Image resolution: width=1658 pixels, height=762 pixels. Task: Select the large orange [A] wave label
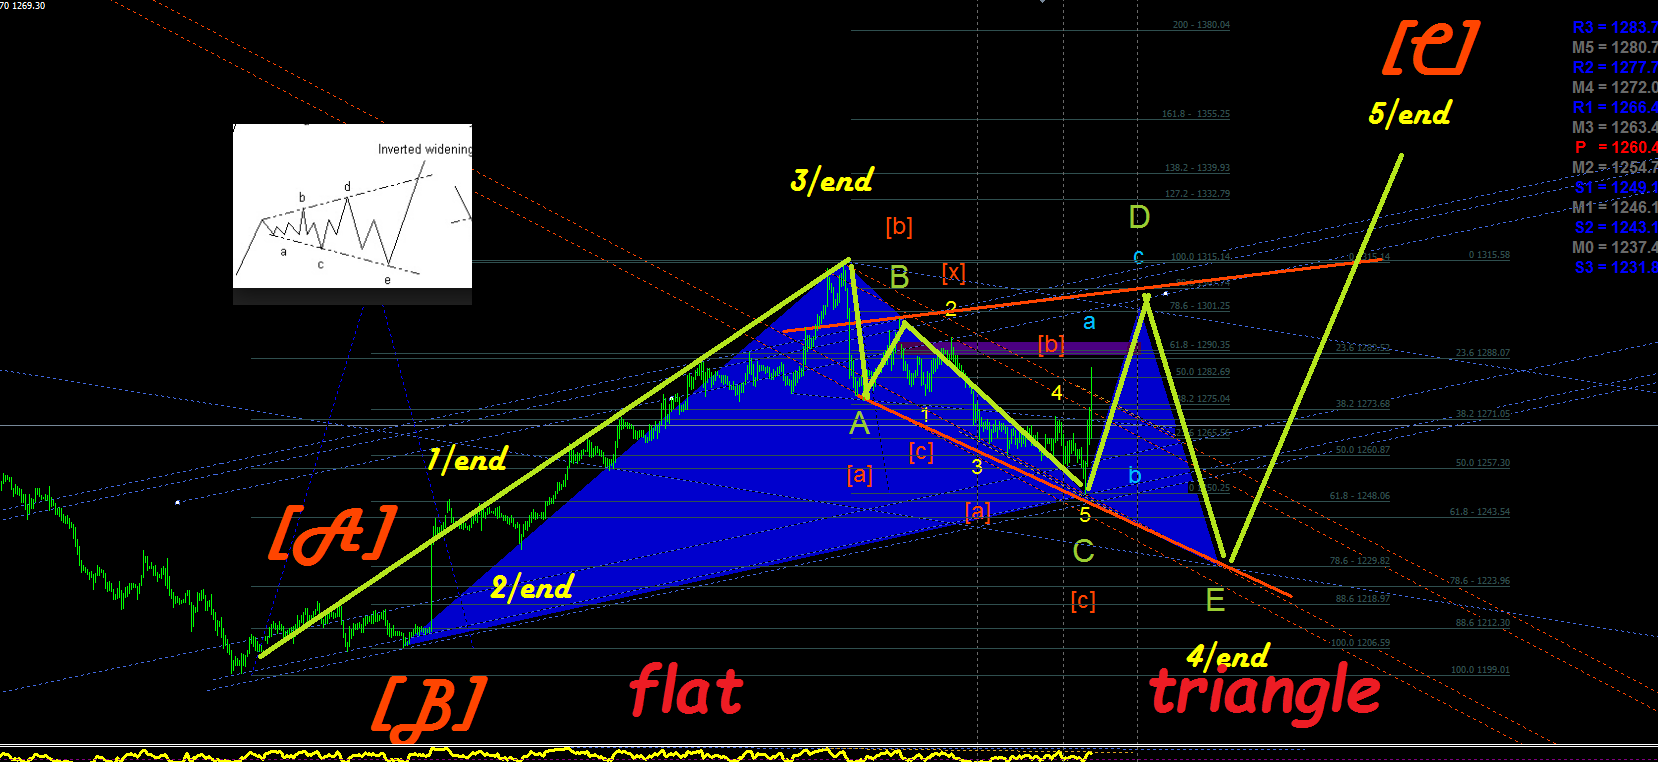tap(333, 533)
